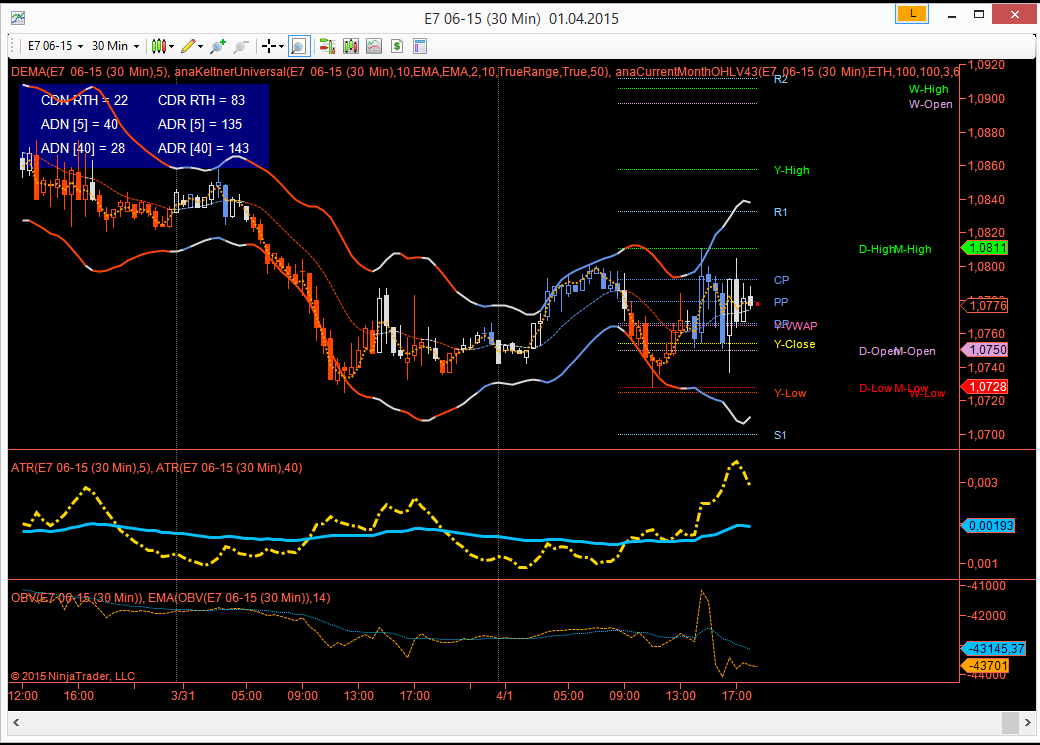Click the DEMA indicator label text
This screenshot has height=745, width=1040.
89,72
